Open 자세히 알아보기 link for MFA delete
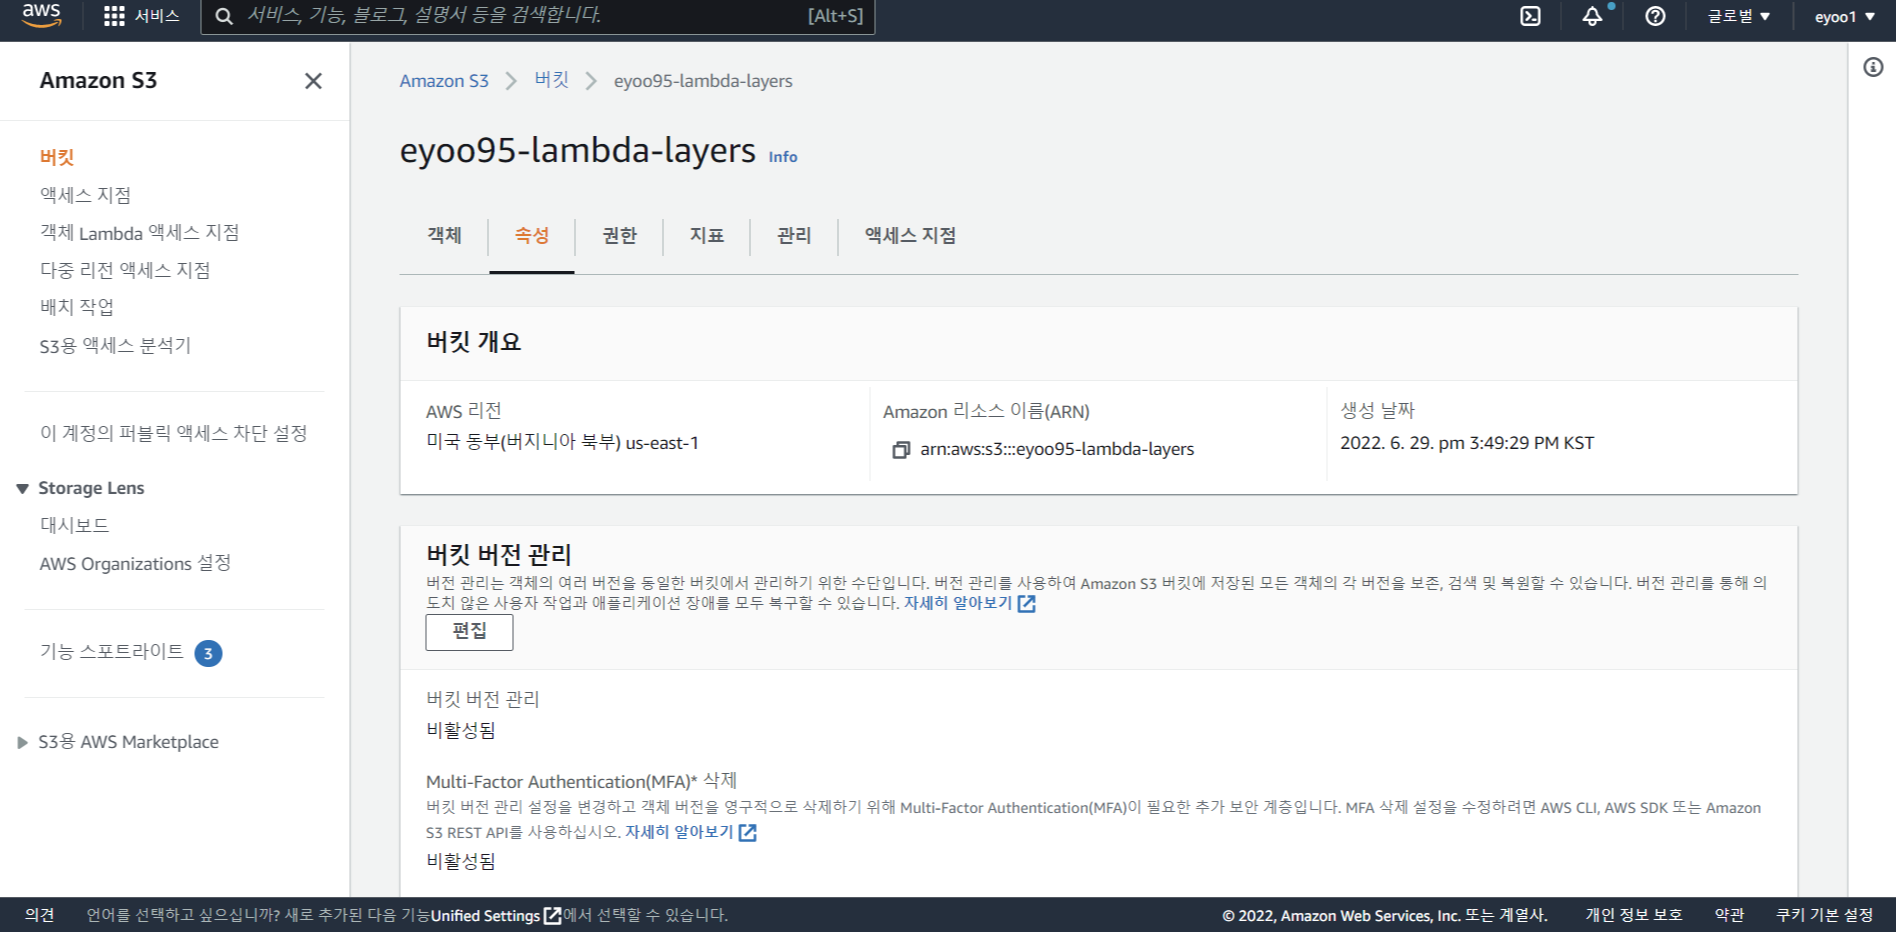 click(679, 832)
